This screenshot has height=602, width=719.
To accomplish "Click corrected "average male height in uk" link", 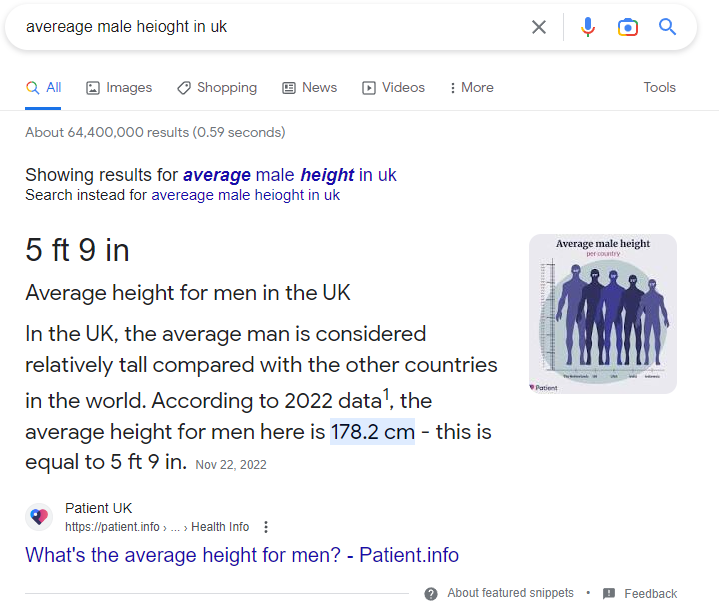I will 290,175.
